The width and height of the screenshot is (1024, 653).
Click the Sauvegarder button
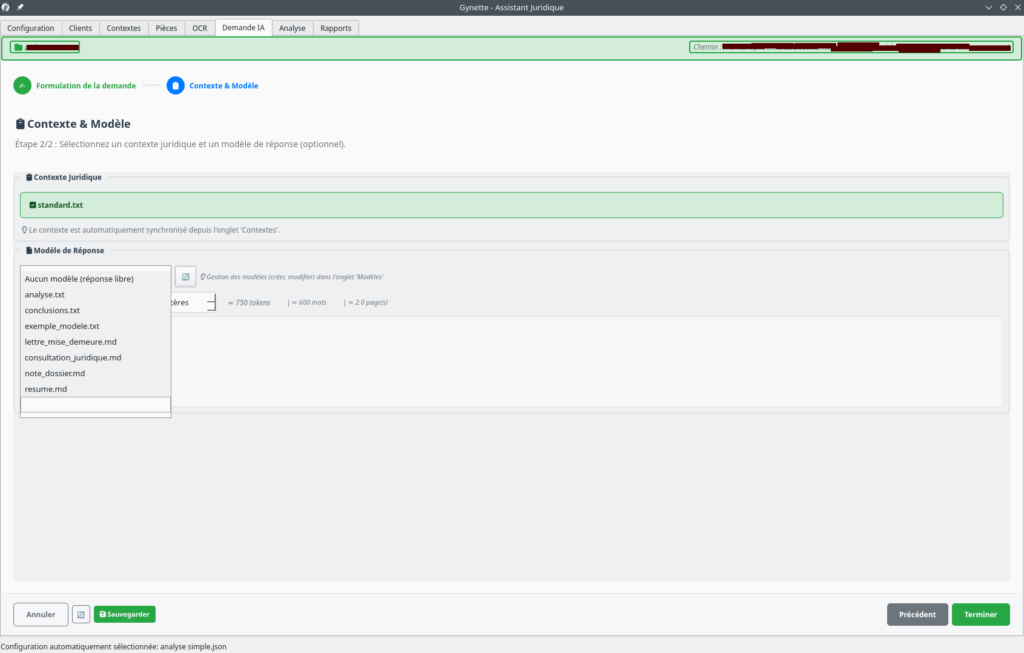coord(125,614)
